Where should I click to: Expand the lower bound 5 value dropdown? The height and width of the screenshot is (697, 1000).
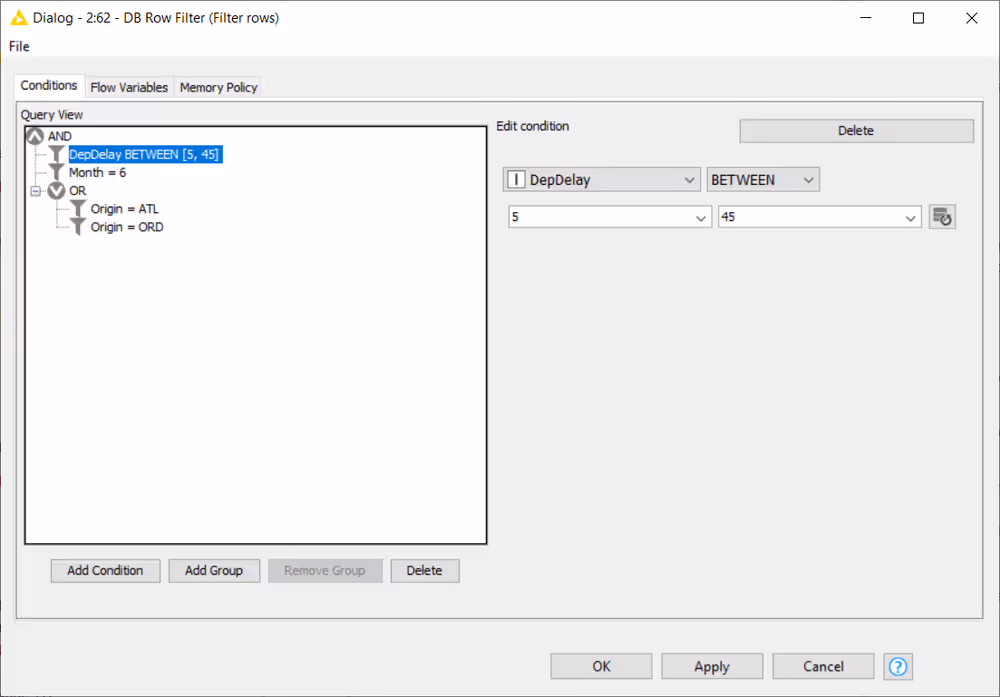(701, 217)
